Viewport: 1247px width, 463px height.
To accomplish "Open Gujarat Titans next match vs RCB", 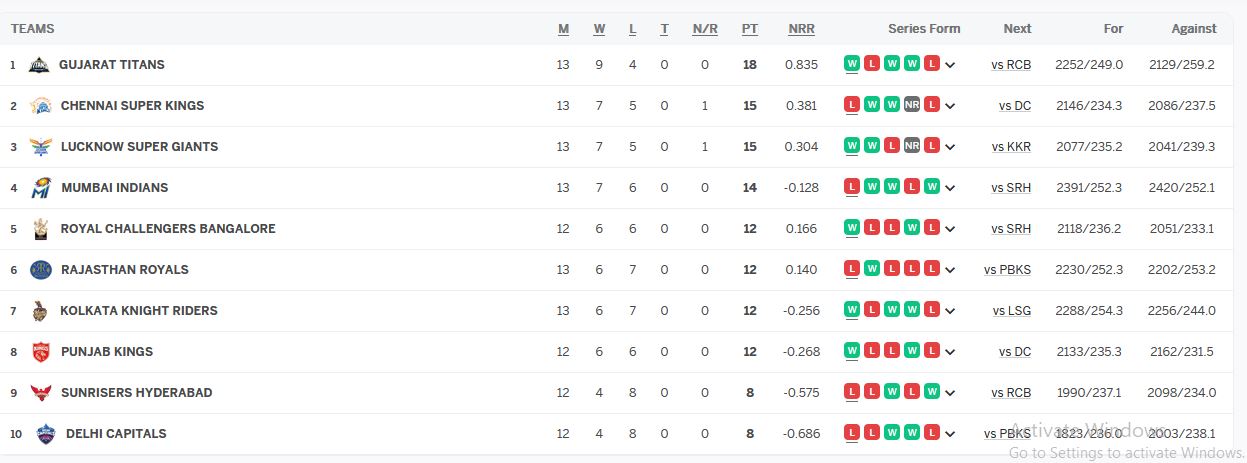I will click(1011, 65).
